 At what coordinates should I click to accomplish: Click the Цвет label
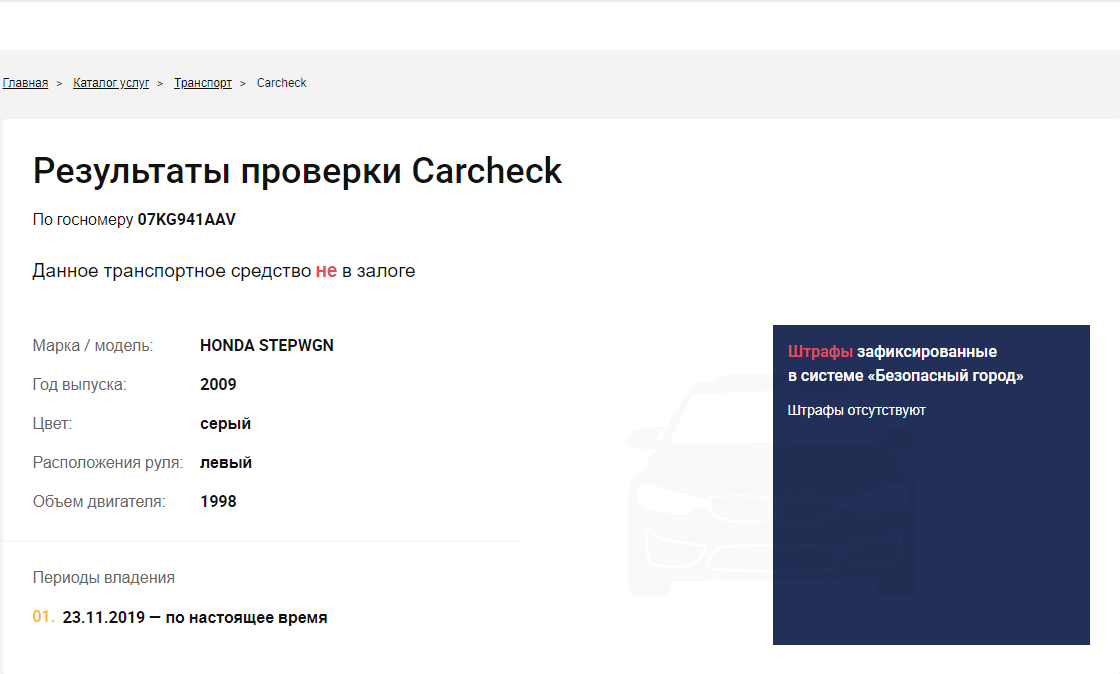(52, 423)
